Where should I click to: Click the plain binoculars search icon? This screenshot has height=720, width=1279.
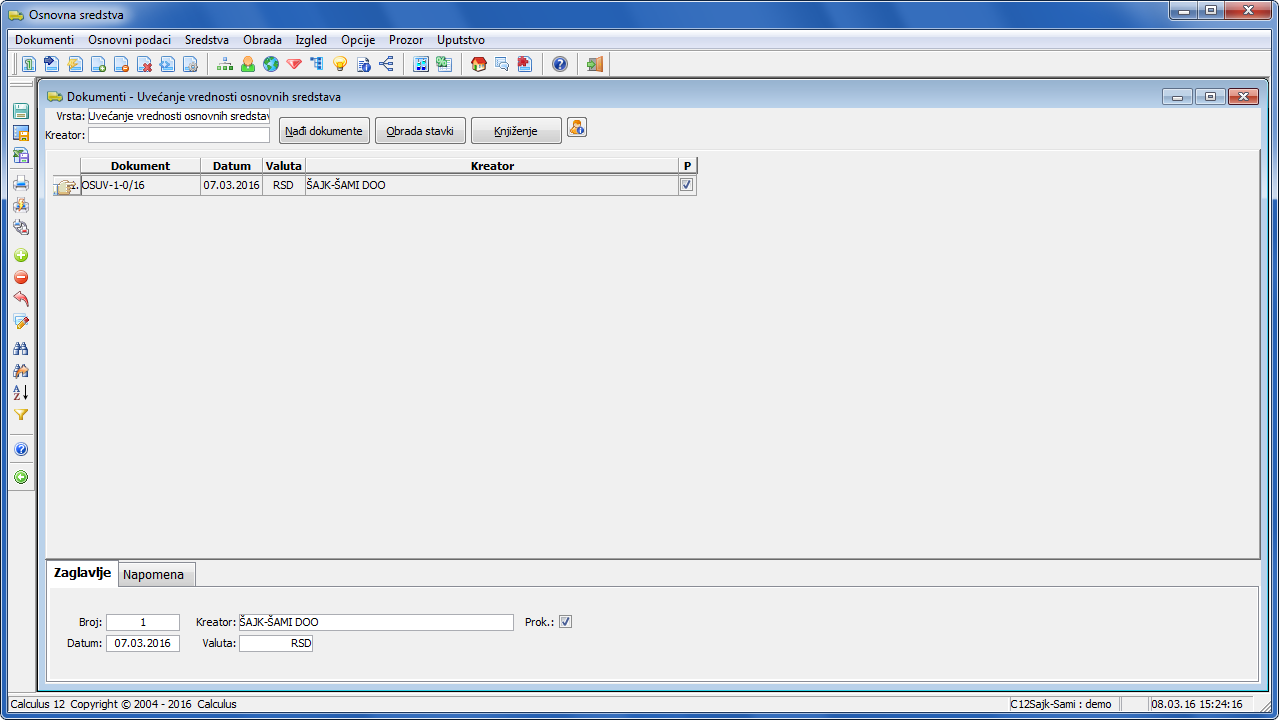coord(20,348)
